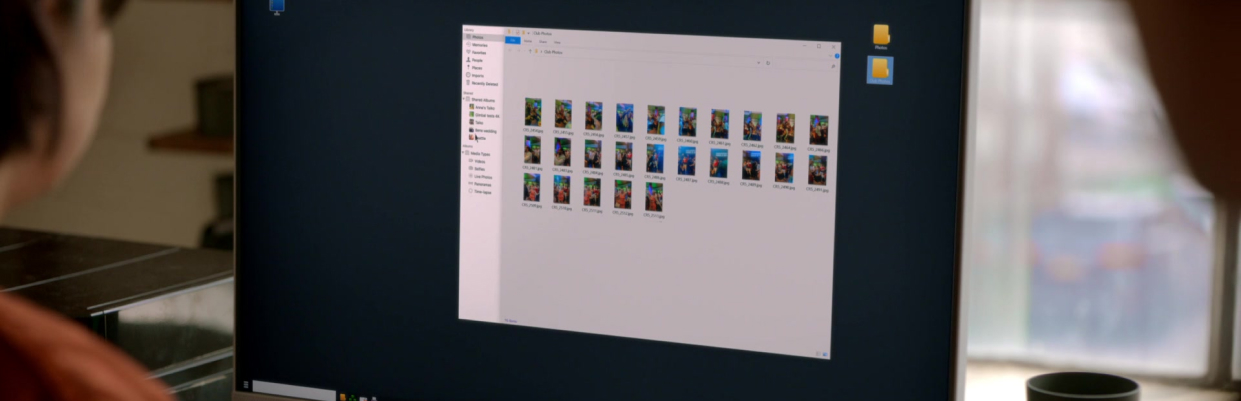Select the last photo in third row
Screen dimensions: 1241x401
pyautogui.click(x=653, y=196)
